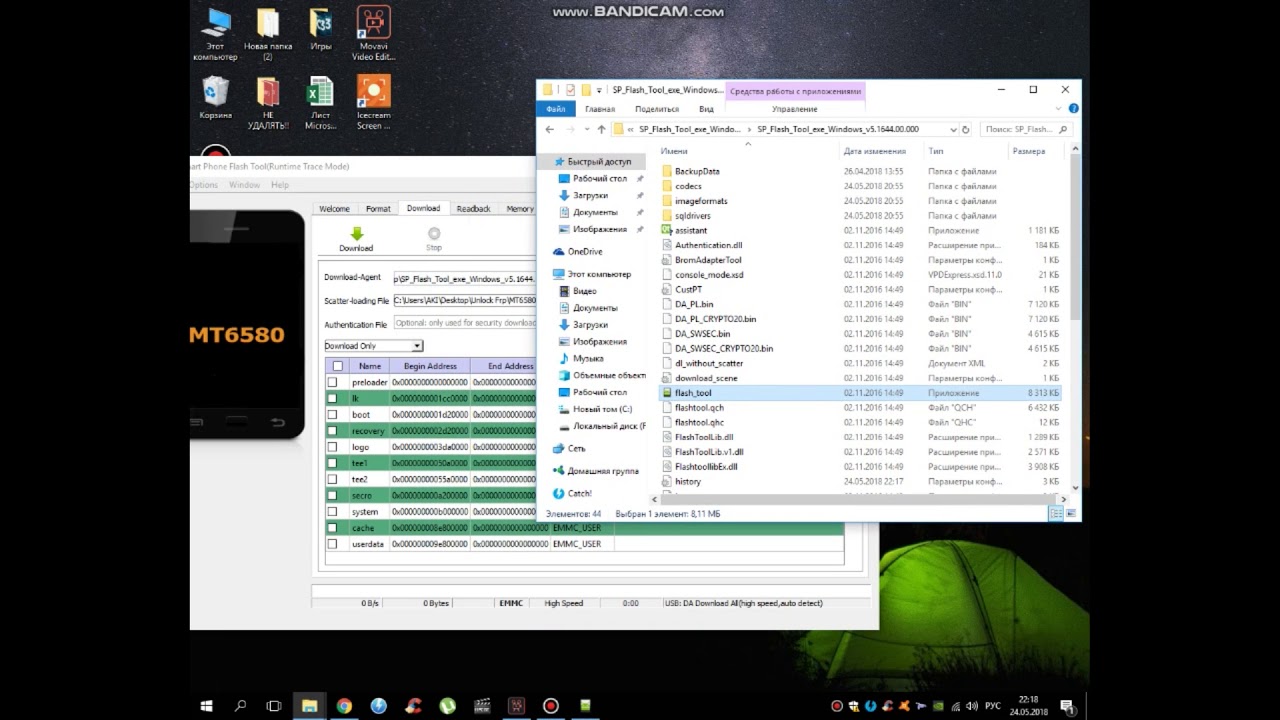Open the Bandicam taskbar icon
The height and width of the screenshot is (720, 1280).
550,706
